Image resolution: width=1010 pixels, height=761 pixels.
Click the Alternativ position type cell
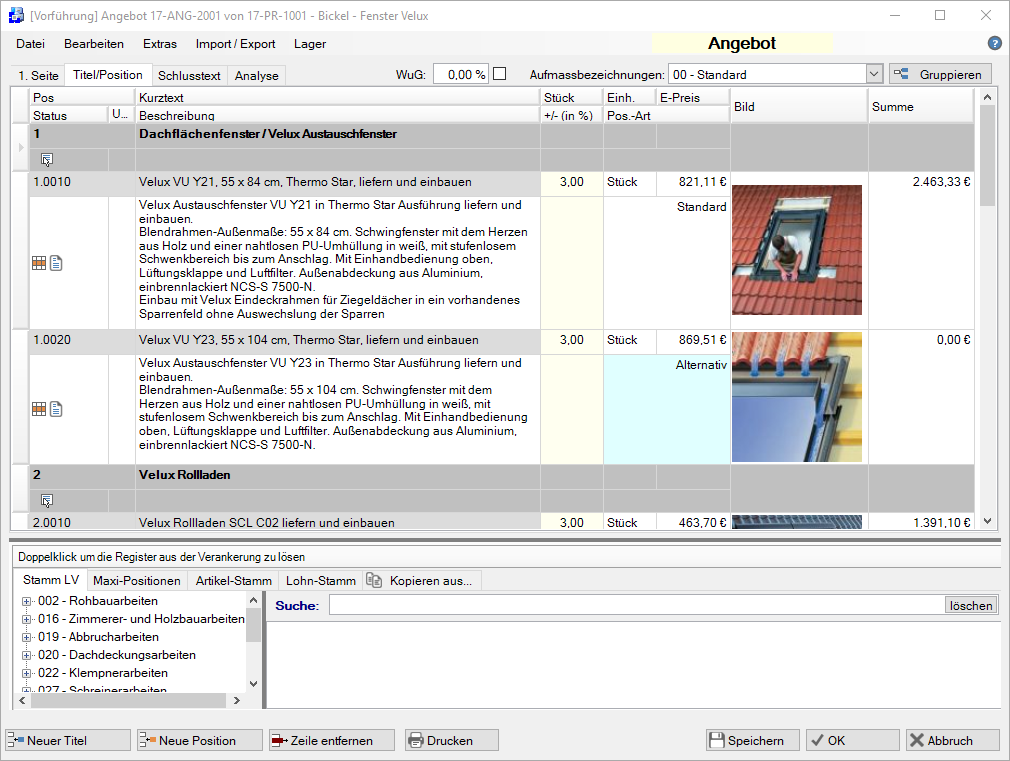(667, 409)
